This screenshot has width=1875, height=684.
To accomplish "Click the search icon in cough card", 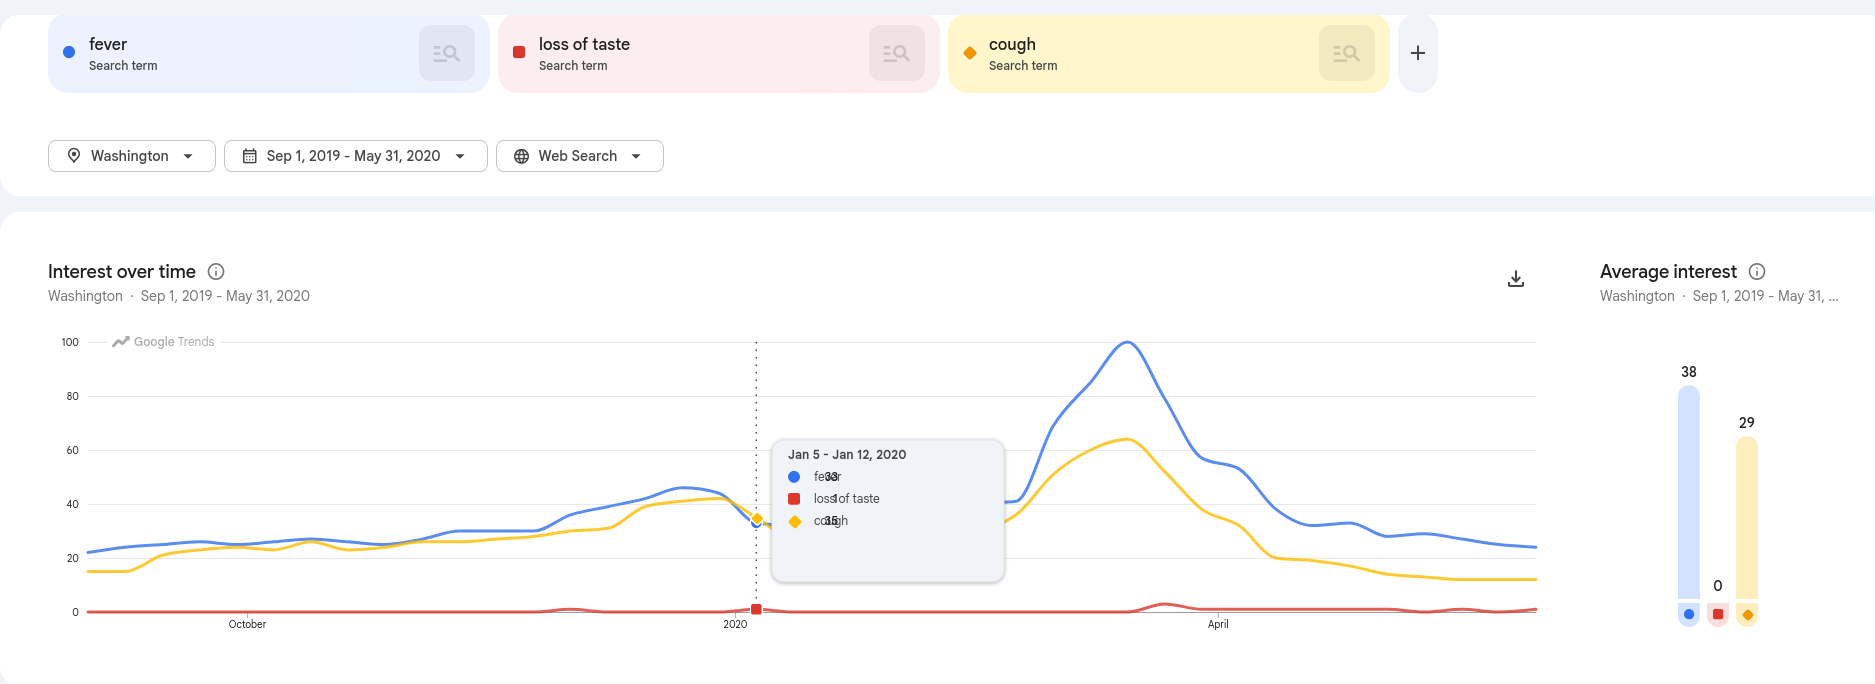I will [x=1346, y=53].
